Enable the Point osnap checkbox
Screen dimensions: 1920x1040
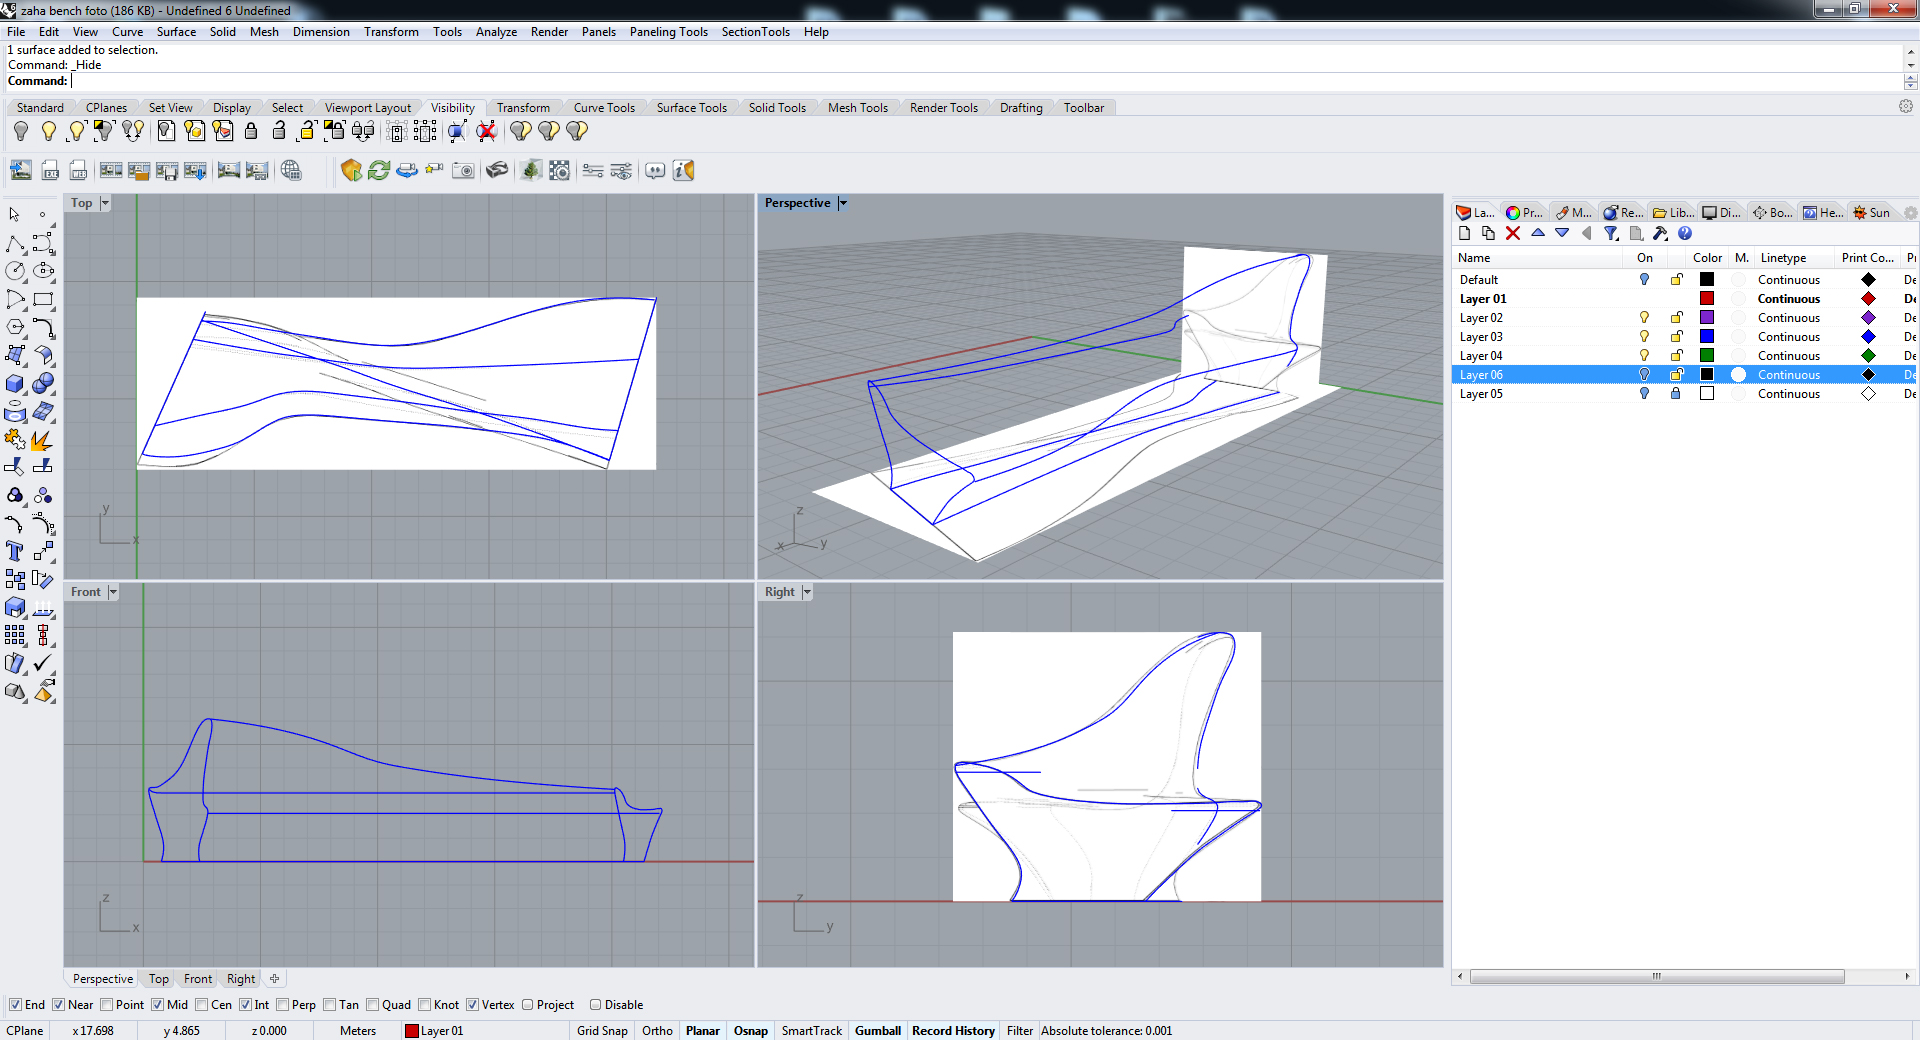point(107,1005)
